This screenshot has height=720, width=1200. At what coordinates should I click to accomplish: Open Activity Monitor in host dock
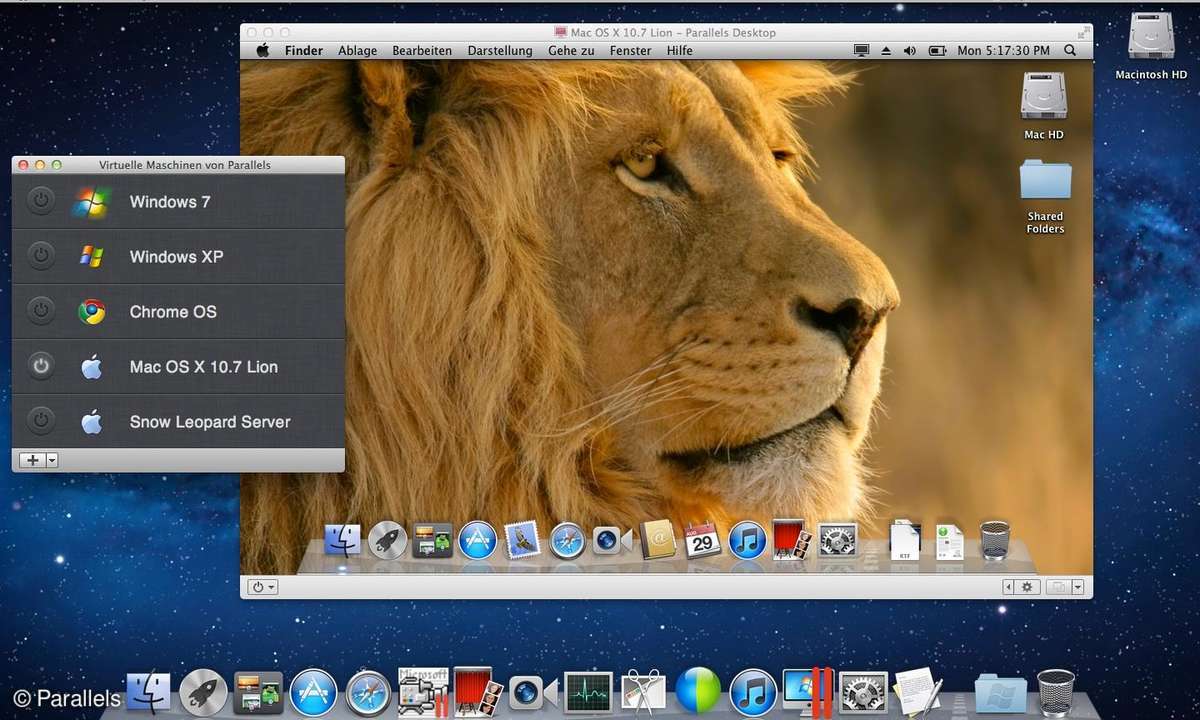[x=588, y=691]
